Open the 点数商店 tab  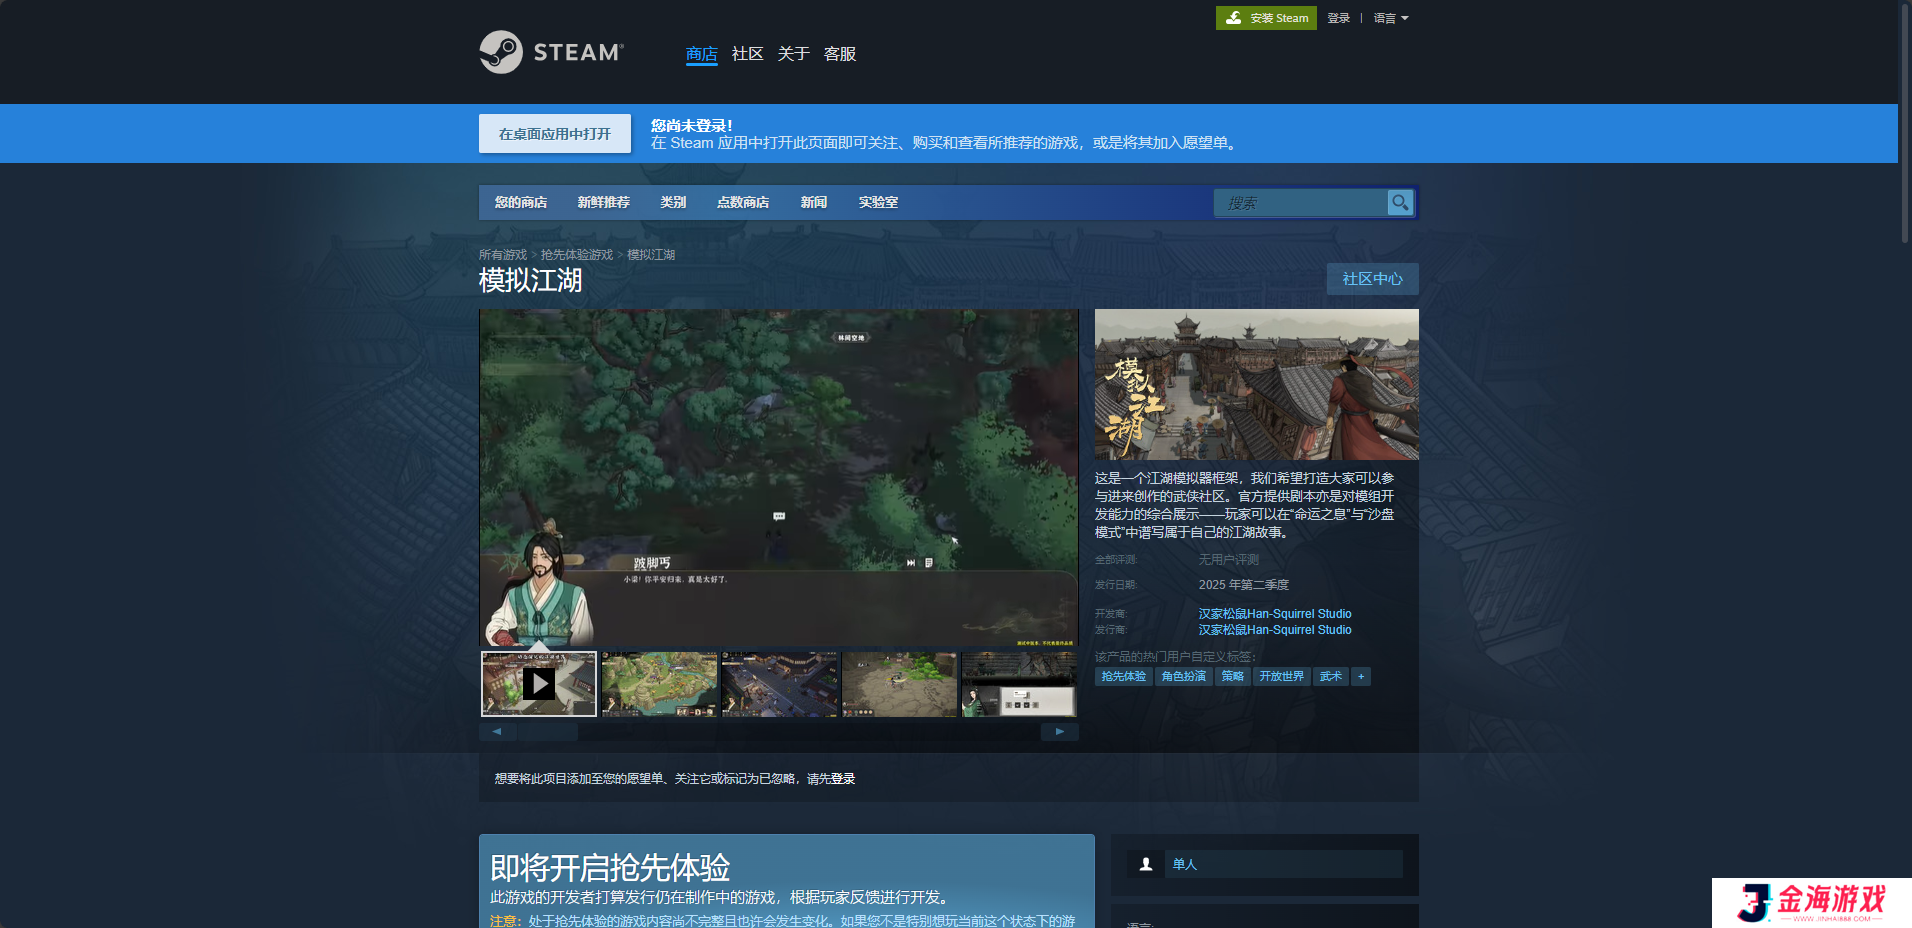(x=743, y=202)
